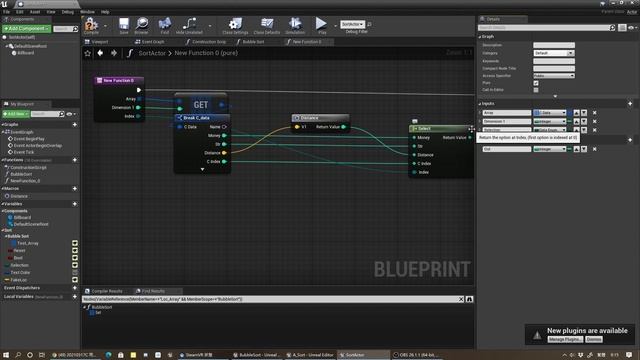Click the bookmark star icon in graph header

point(87,53)
